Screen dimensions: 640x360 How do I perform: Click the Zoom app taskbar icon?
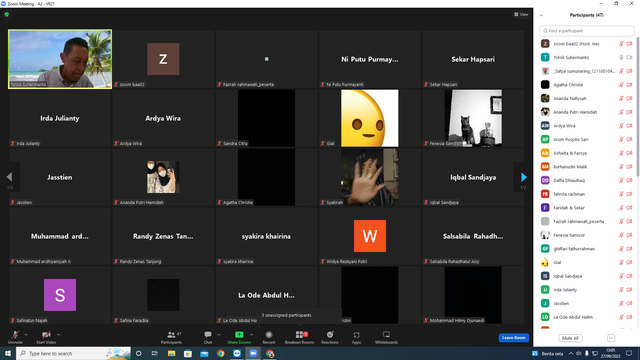(x=253, y=353)
